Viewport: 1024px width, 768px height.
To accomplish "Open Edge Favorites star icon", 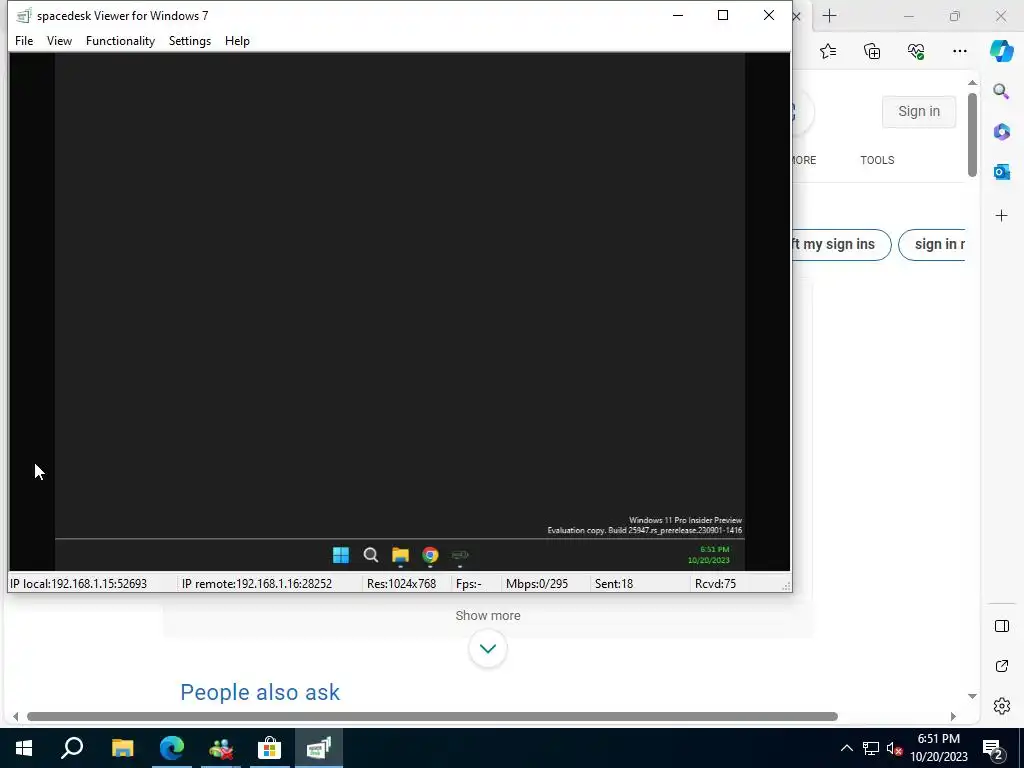I will pos(828,51).
